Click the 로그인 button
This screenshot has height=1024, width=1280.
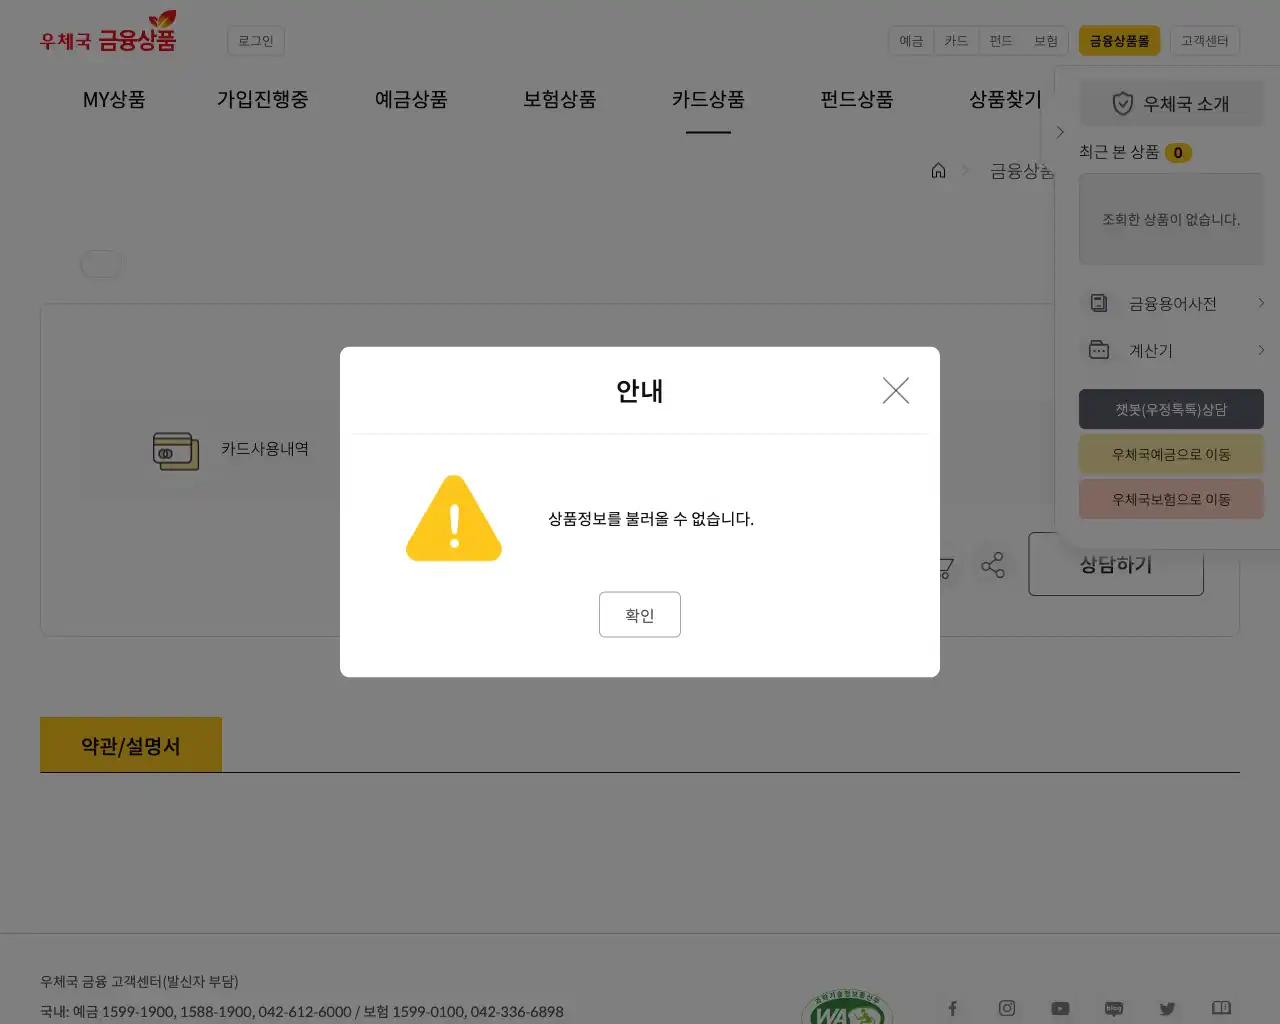[255, 40]
